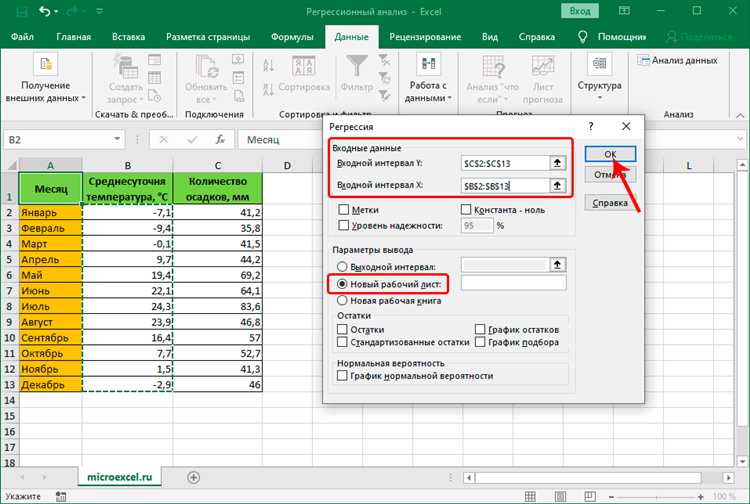Click the macro record status bar icon

point(61,496)
